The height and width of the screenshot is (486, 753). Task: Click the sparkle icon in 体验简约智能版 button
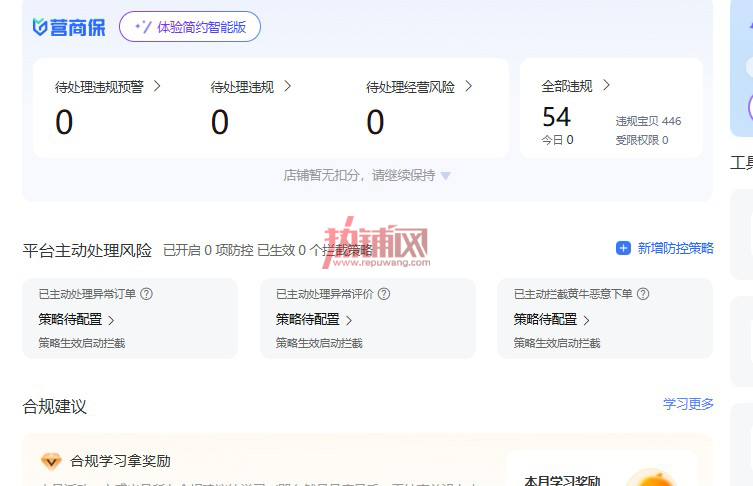point(143,27)
